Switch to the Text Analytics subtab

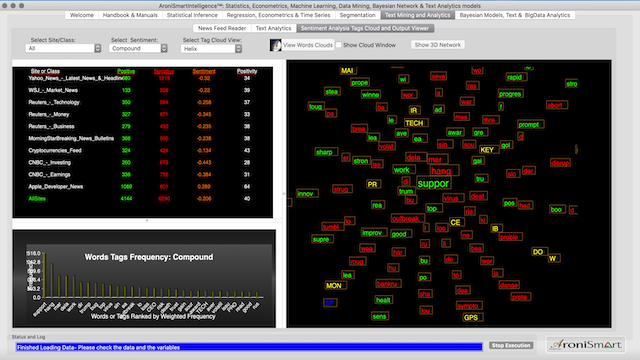tap(273, 28)
